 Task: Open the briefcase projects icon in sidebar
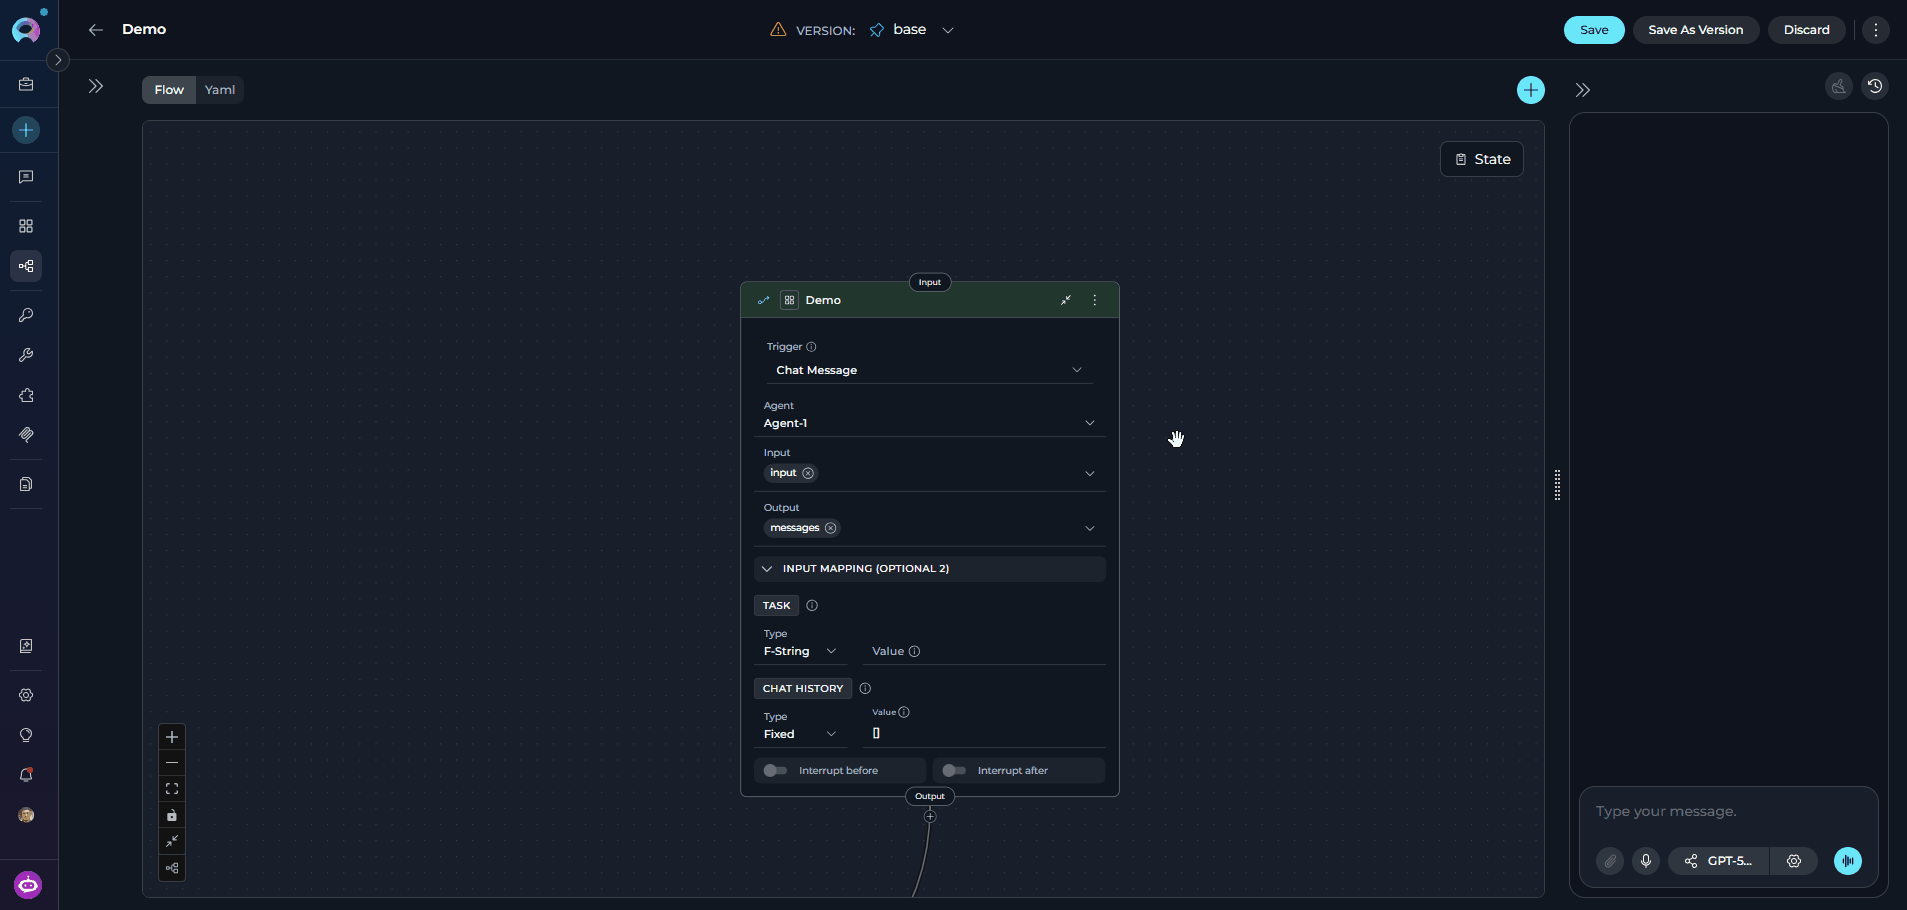point(26,85)
